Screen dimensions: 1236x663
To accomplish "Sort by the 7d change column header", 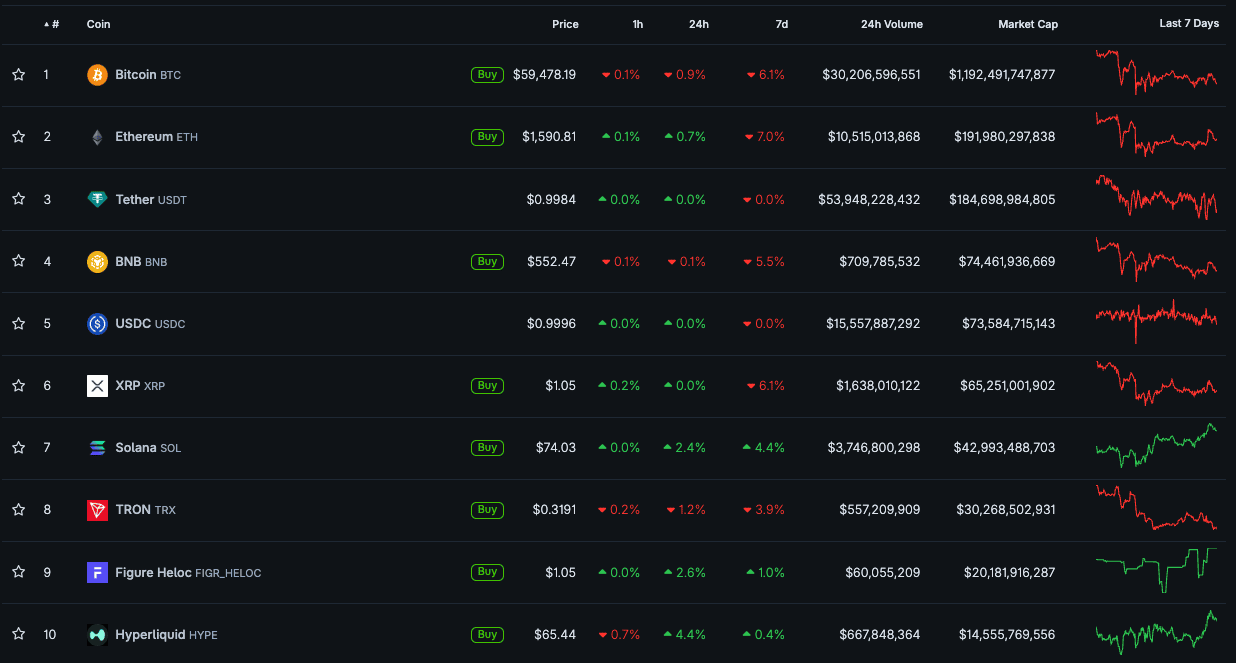I will tap(781, 24).
